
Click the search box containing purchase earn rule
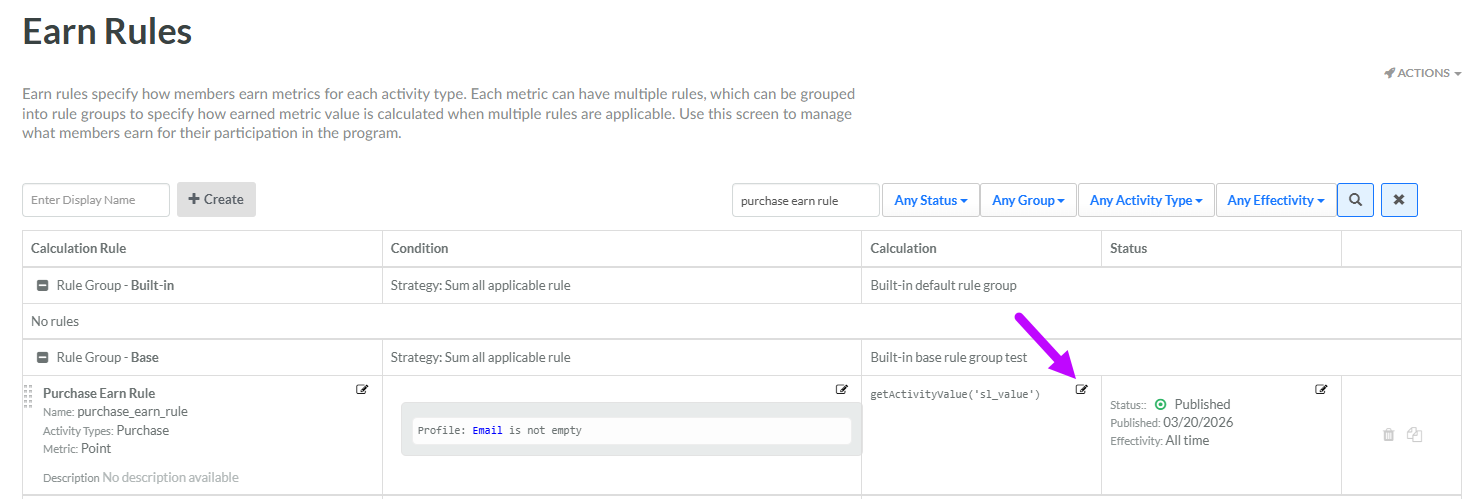pos(805,200)
